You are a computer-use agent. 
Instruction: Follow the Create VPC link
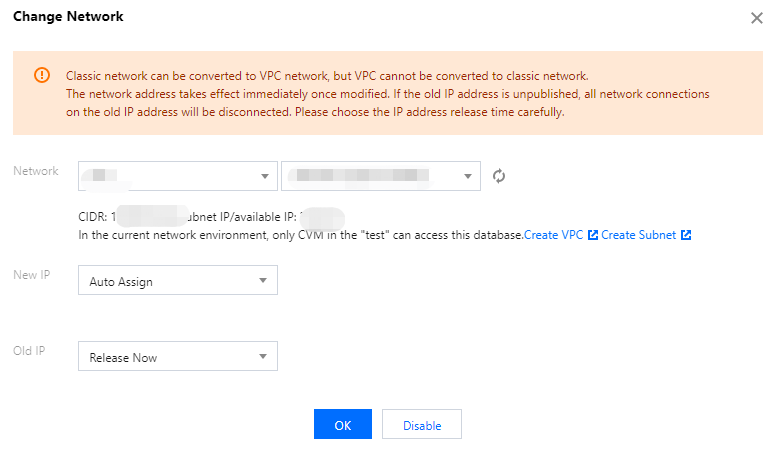[x=553, y=235]
